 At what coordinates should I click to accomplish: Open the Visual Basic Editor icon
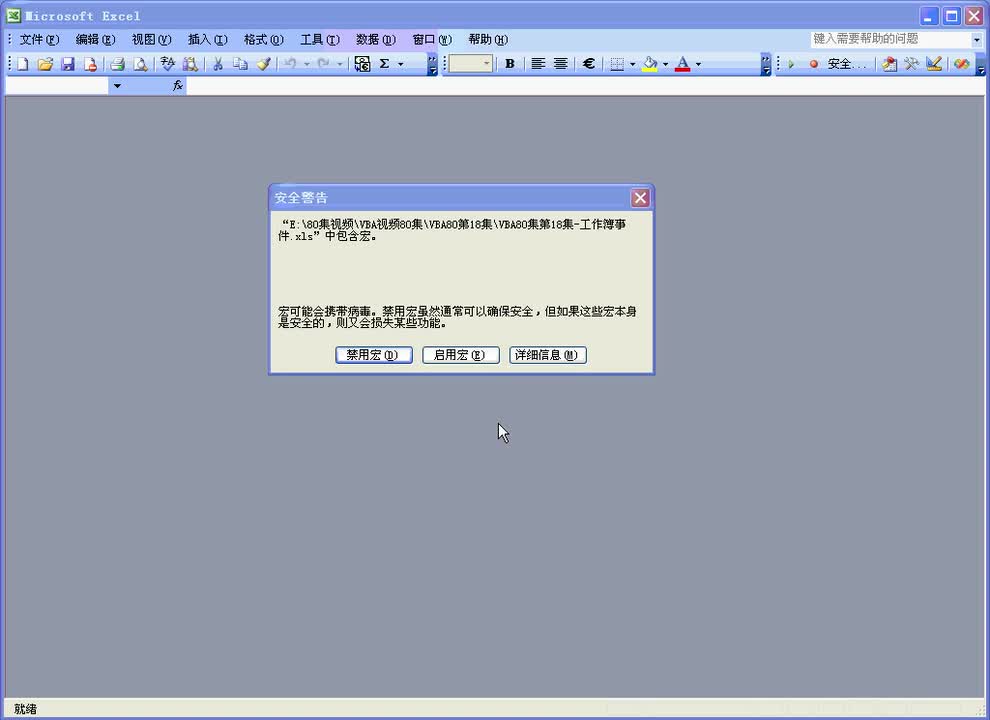[x=890, y=64]
